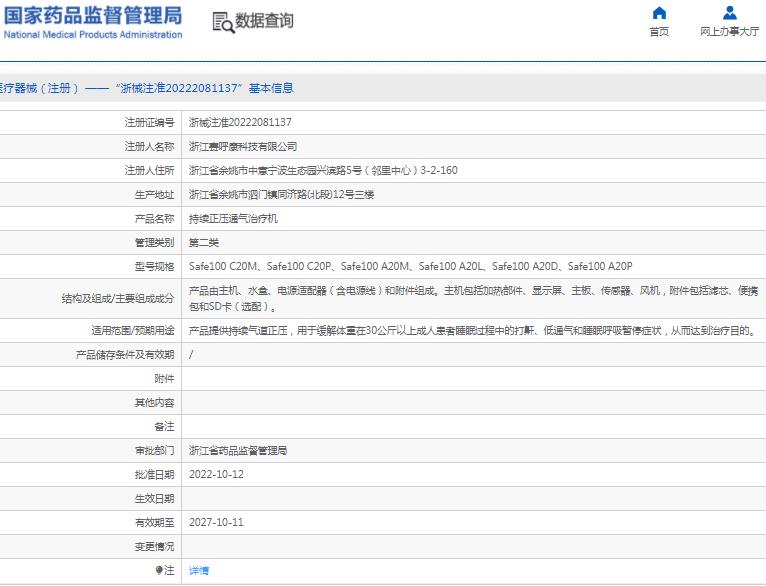Open the 首页 menu item
This screenshot has height=586, width=766.
coord(658,32)
